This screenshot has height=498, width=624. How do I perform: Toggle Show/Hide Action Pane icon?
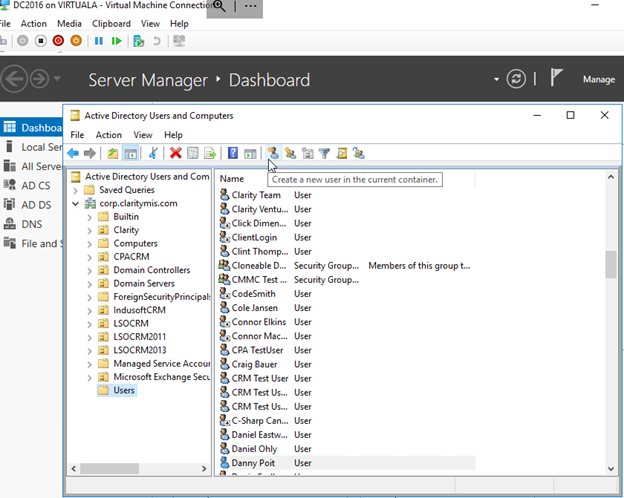coord(250,153)
